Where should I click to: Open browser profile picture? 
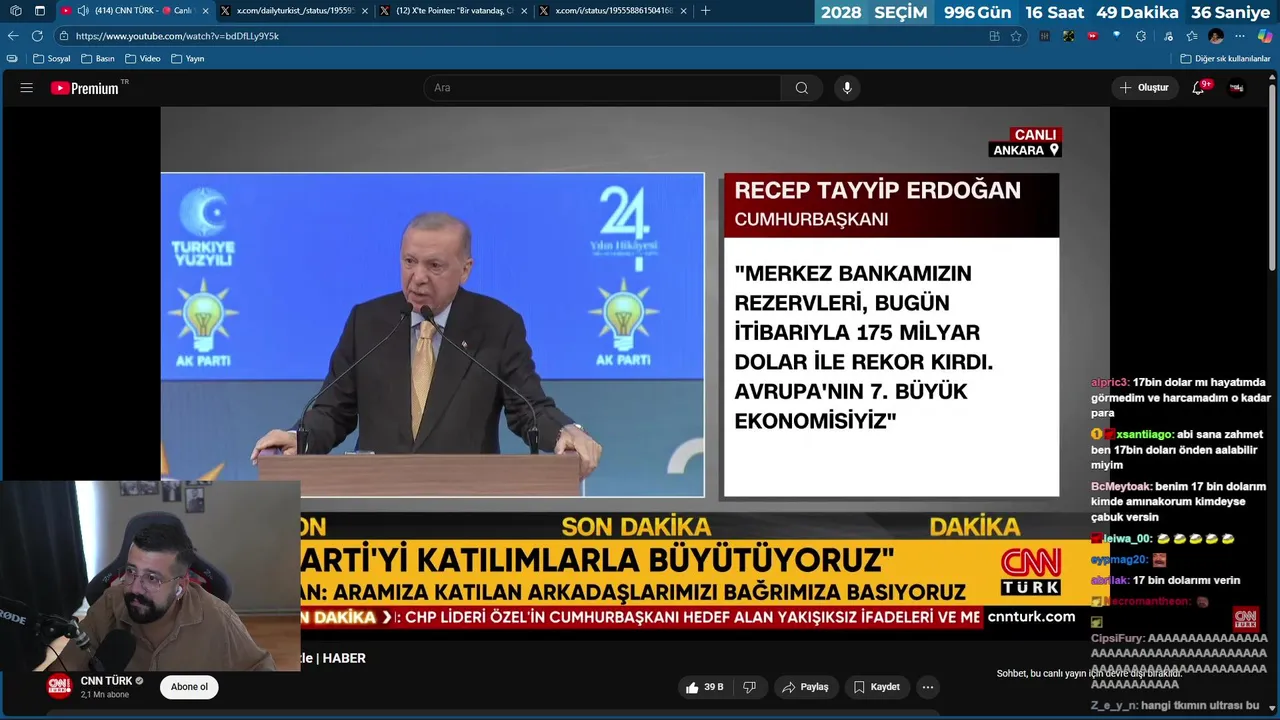pos(1216,36)
